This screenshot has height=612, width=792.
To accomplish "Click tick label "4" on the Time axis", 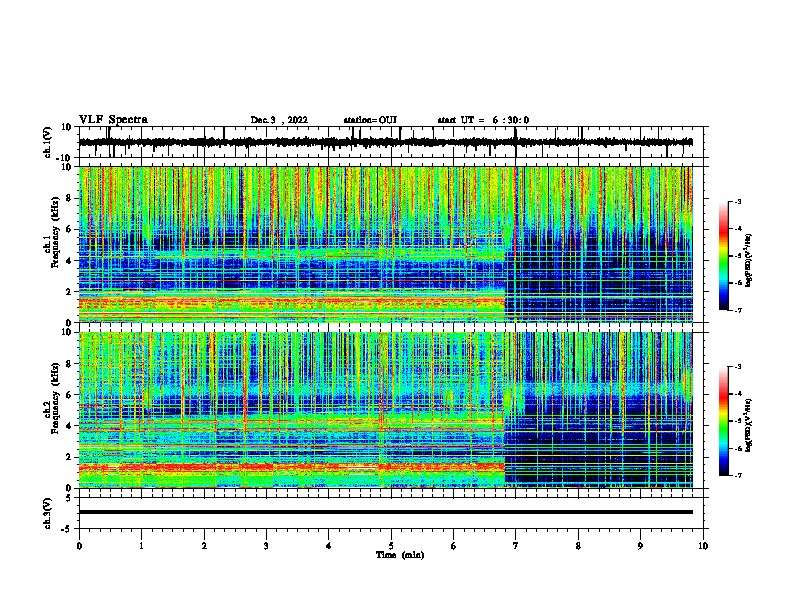I will pyautogui.click(x=329, y=546).
